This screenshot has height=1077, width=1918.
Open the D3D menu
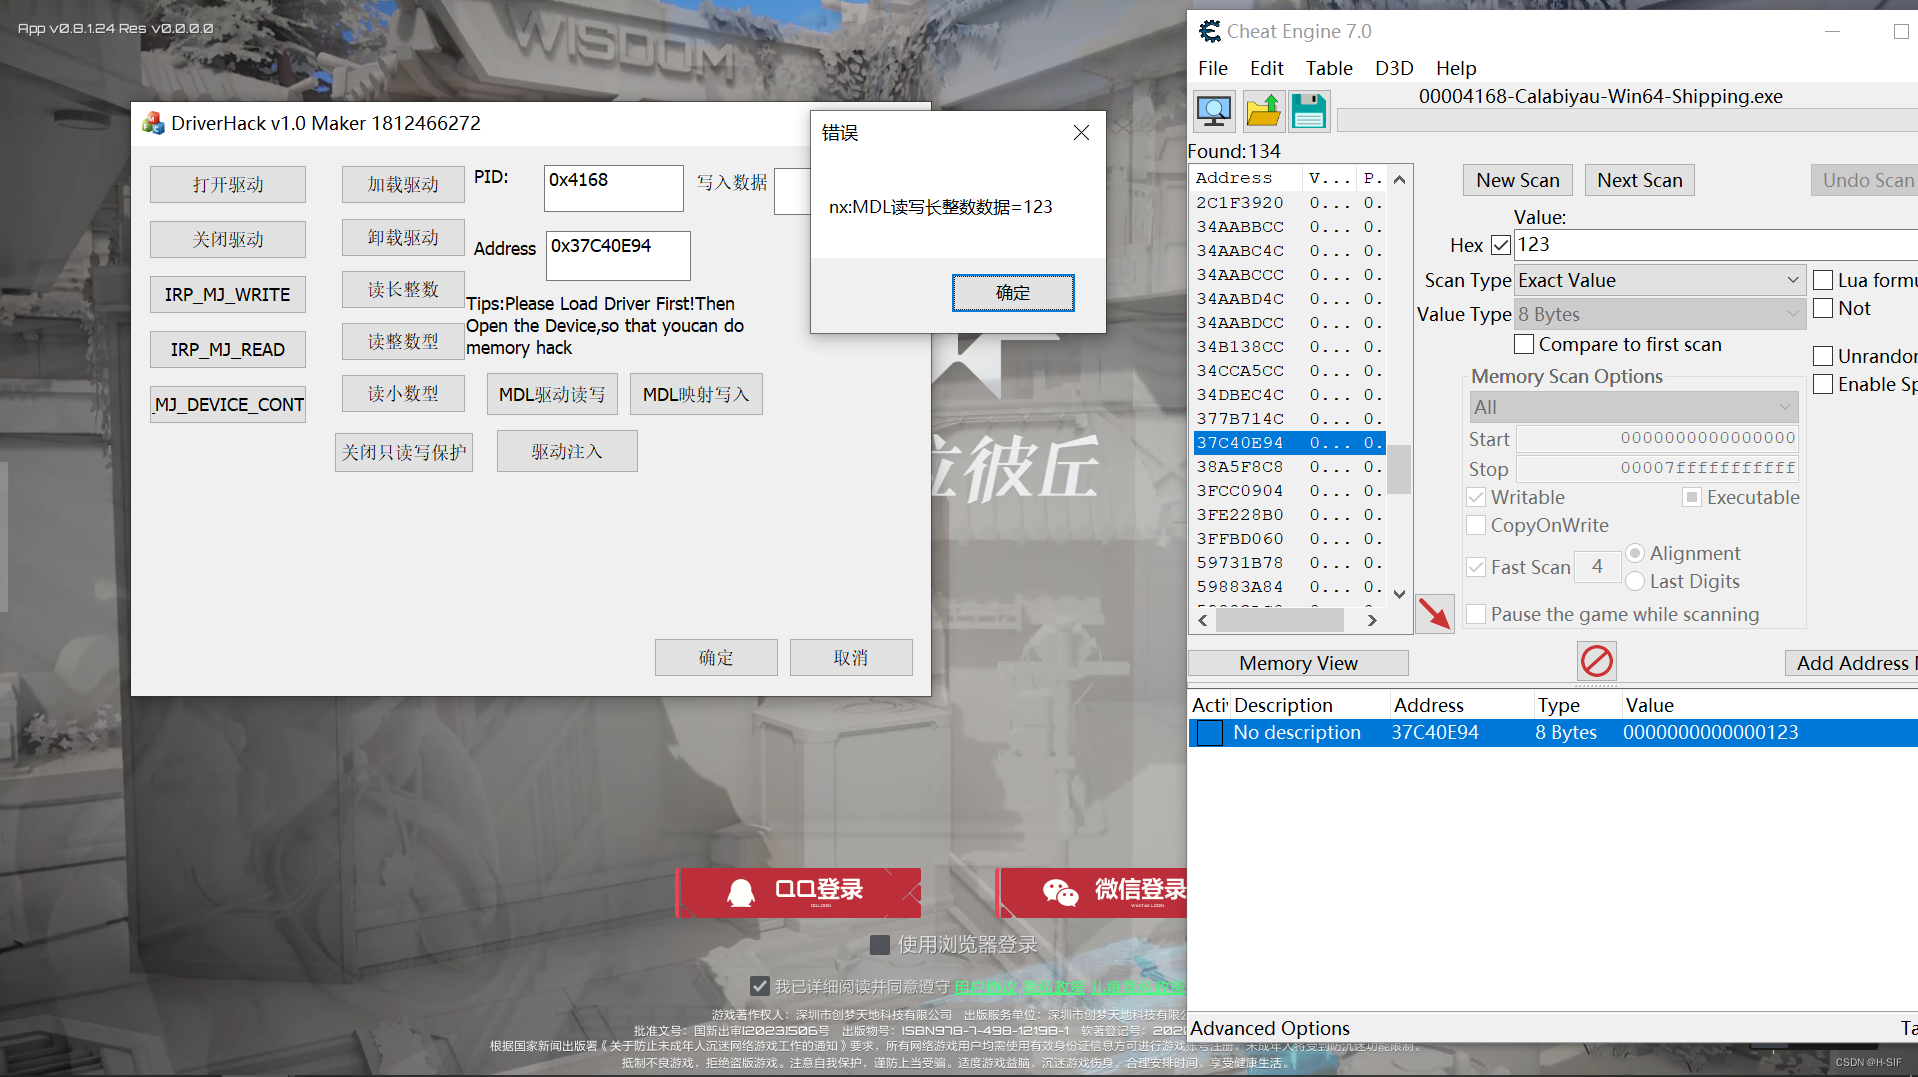[x=1394, y=68]
